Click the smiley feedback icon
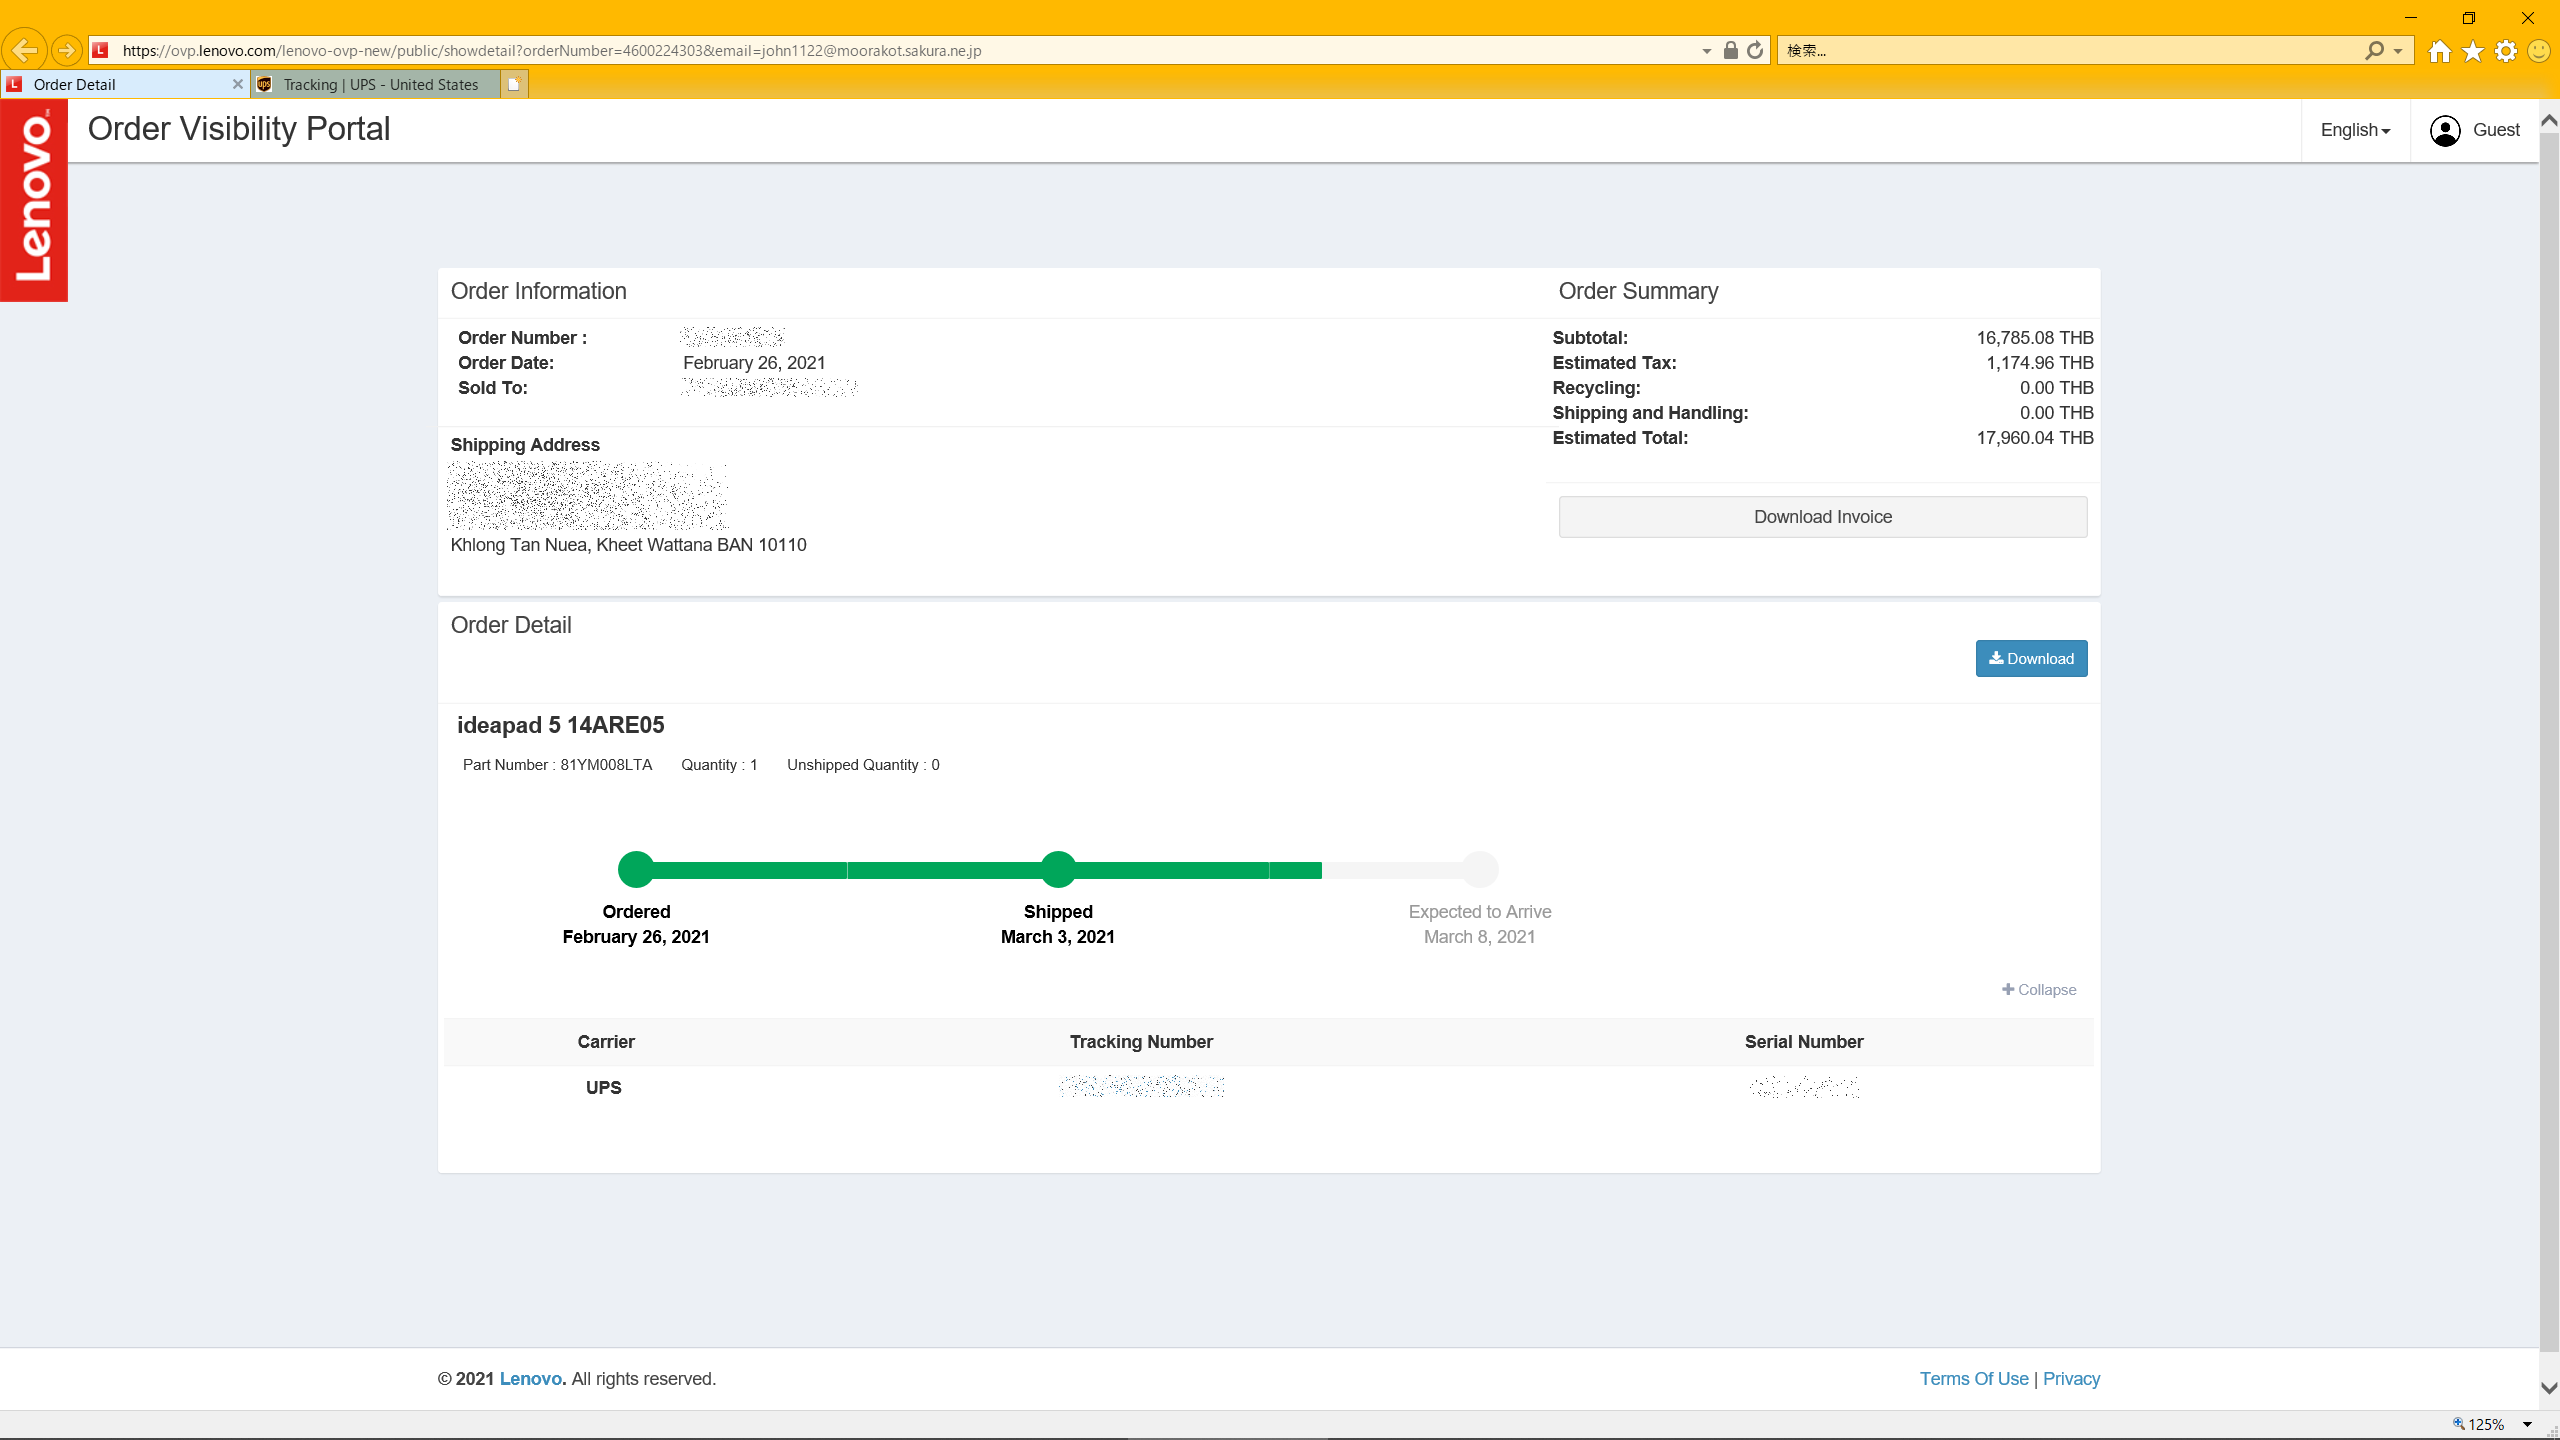 click(x=2538, y=51)
